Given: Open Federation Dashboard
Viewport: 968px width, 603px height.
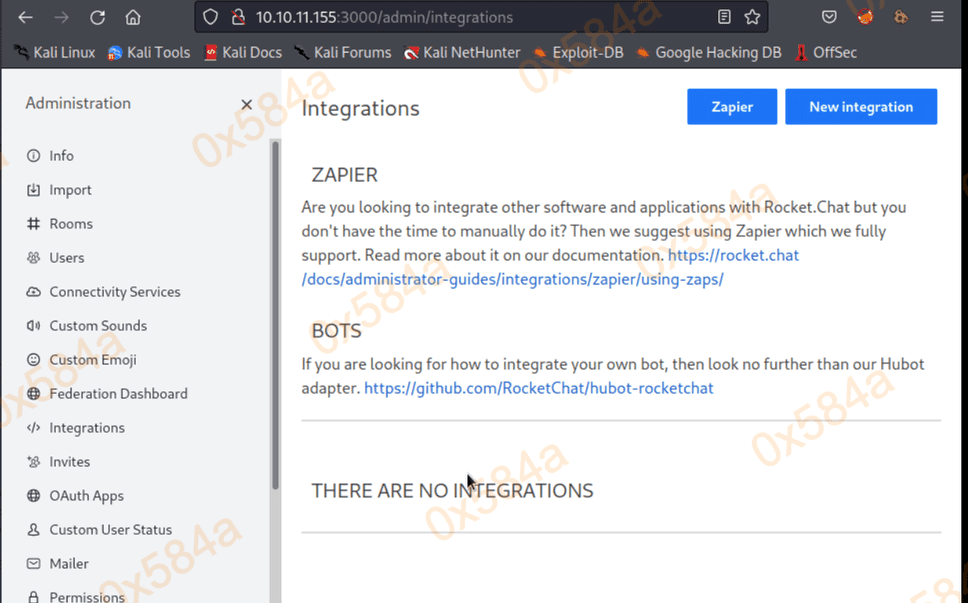Looking at the screenshot, I should 118,394.
